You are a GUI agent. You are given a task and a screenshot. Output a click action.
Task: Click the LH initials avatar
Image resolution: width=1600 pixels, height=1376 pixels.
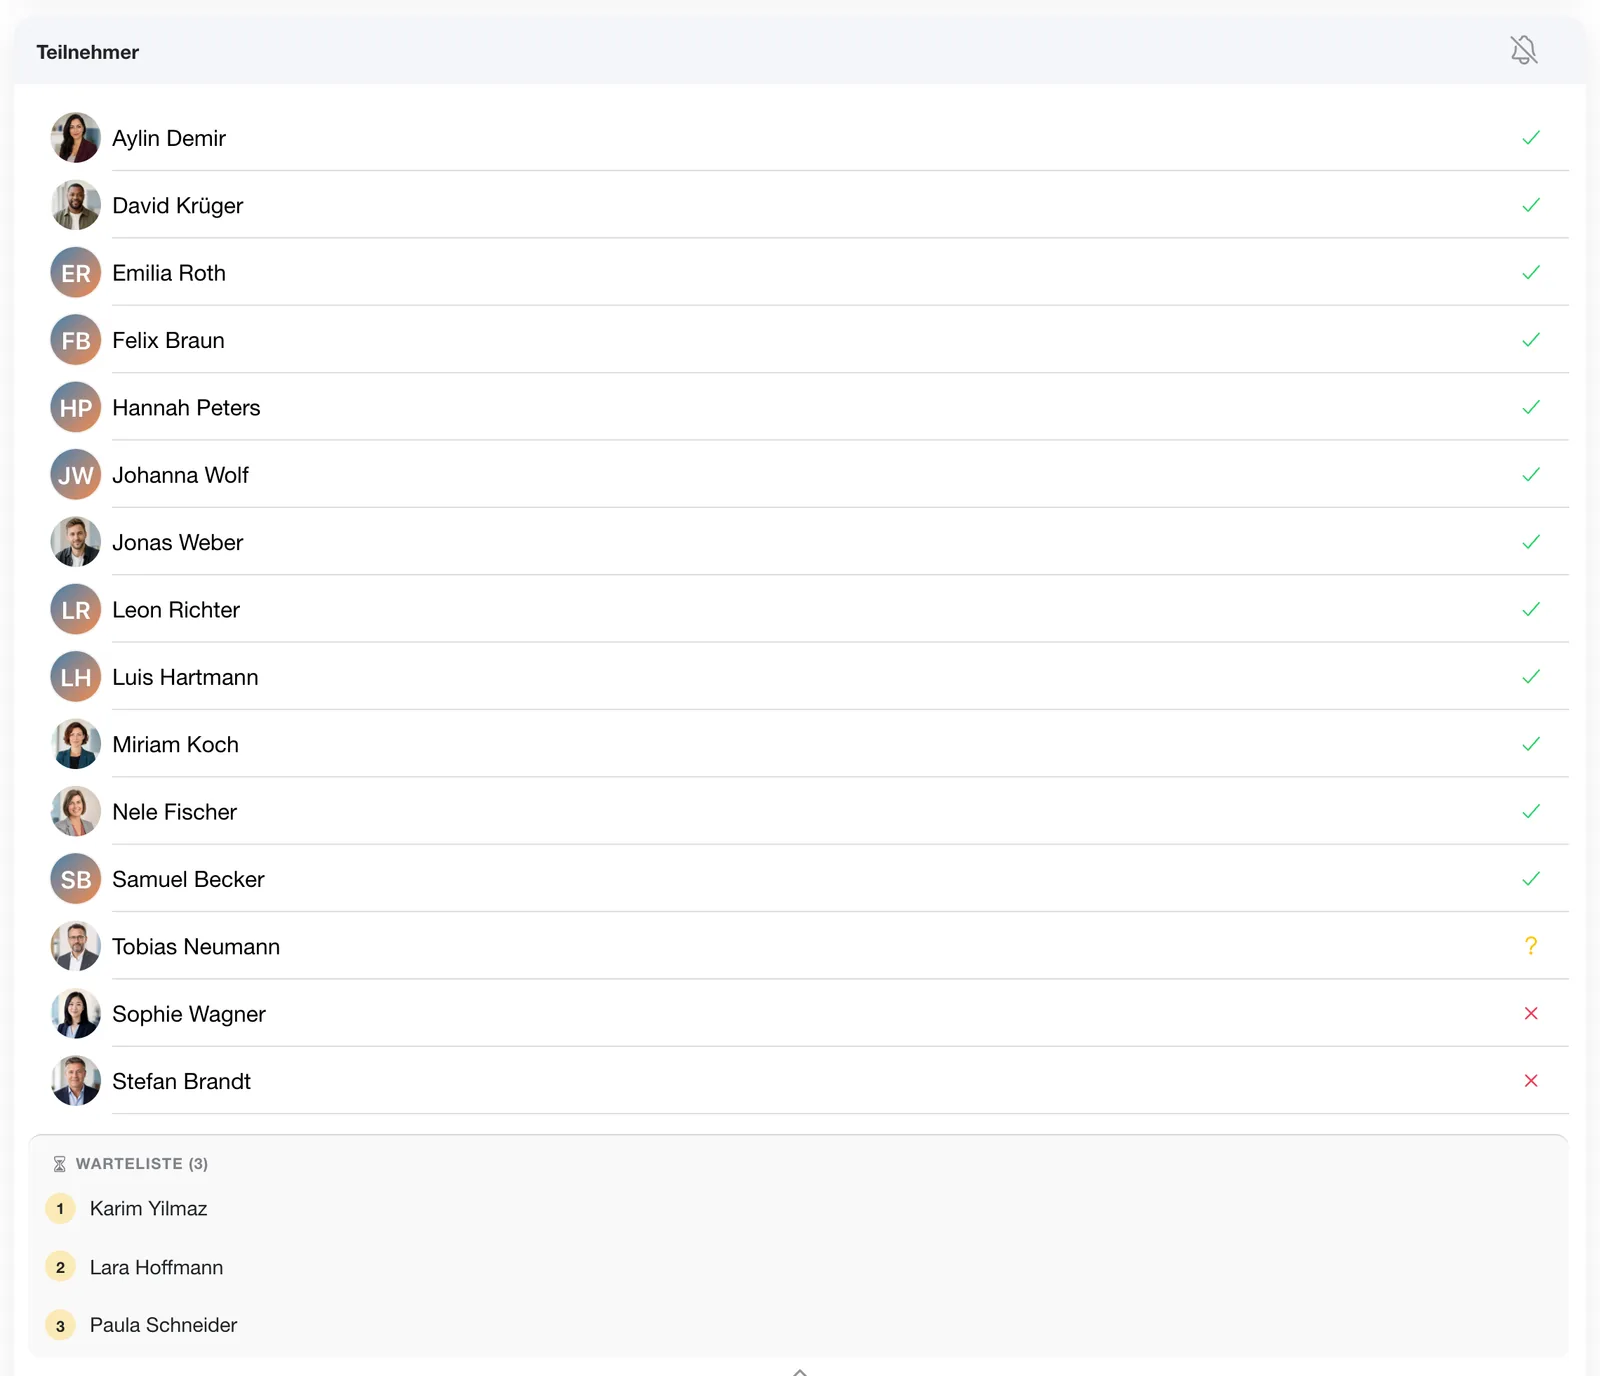tap(76, 677)
